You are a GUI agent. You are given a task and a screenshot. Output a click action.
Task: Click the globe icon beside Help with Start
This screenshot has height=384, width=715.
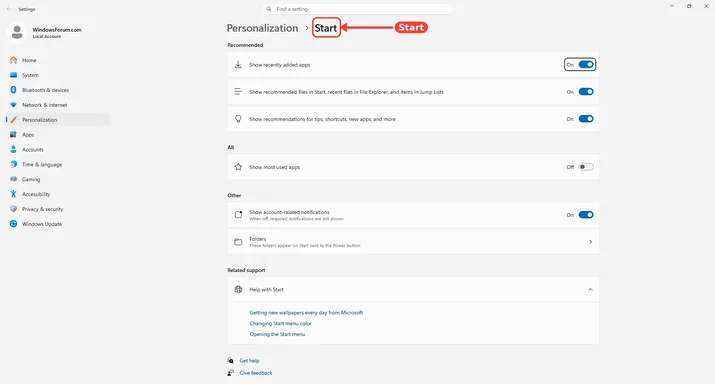coord(238,289)
